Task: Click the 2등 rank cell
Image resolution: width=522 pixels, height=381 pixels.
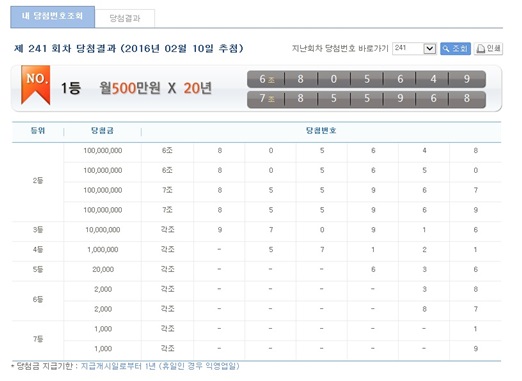Action: click(x=38, y=180)
